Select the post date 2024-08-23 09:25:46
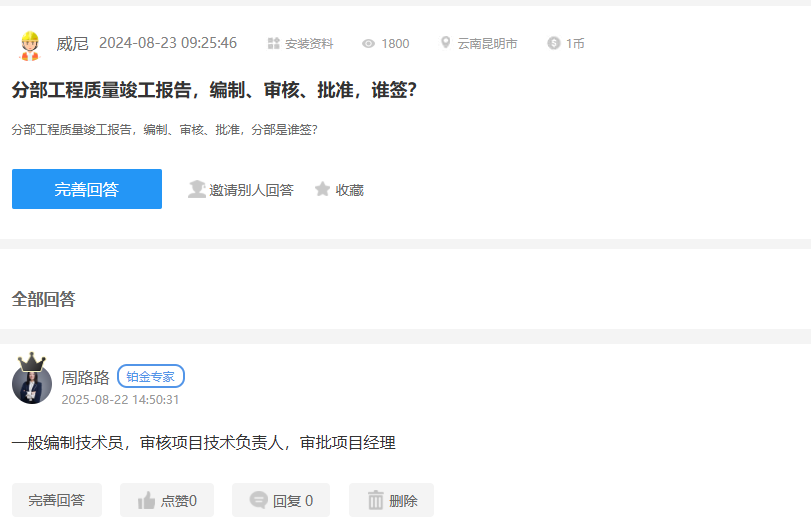The image size is (811, 529). 168,43
